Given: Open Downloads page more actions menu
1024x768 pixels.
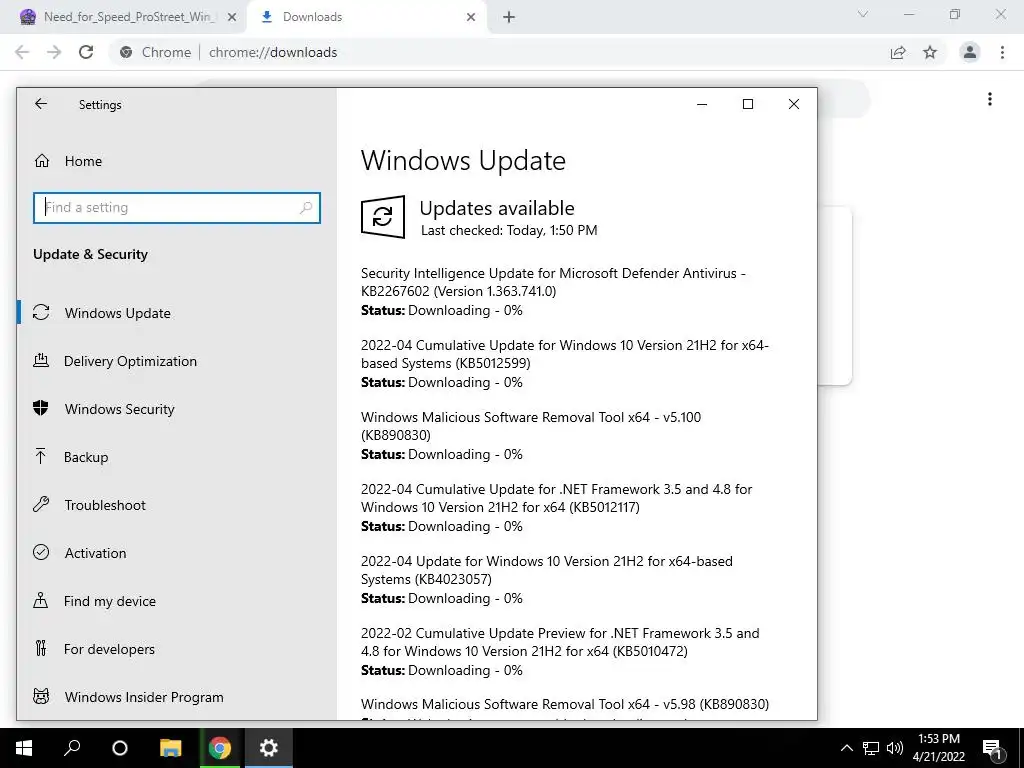Looking at the screenshot, I should pyautogui.click(x=990, y=99).
